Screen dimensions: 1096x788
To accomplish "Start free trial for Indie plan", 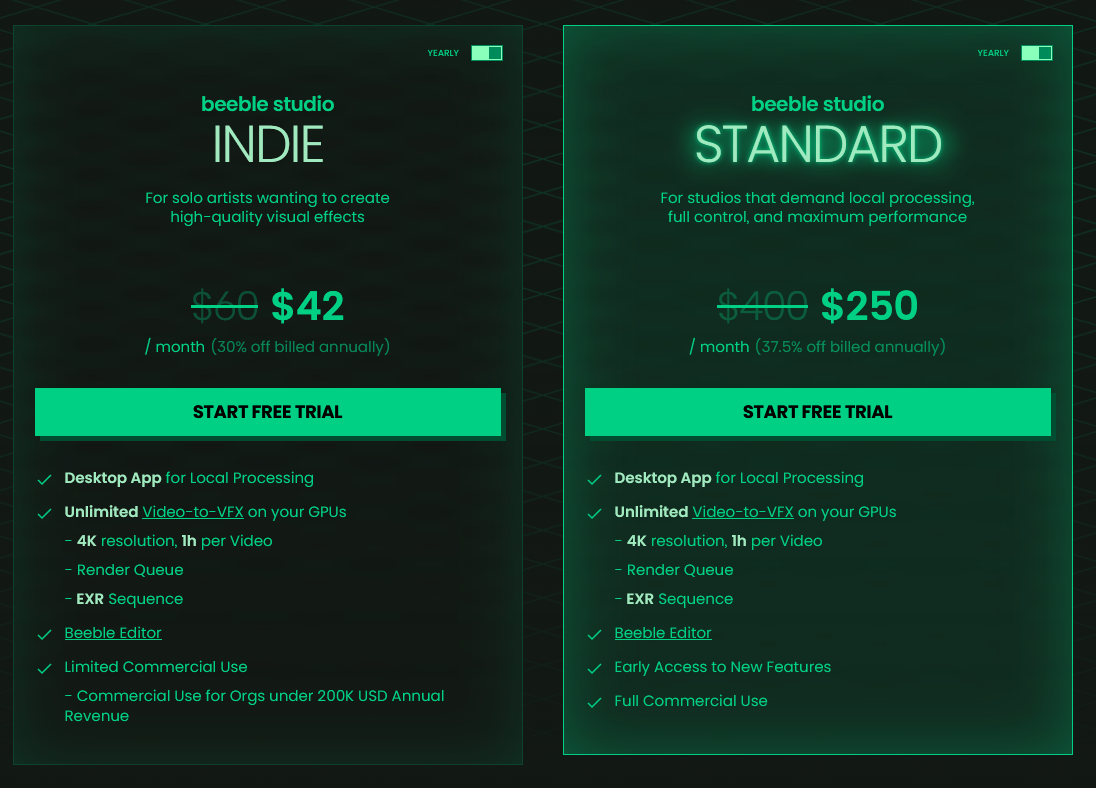I will click(x=268, y=412).
